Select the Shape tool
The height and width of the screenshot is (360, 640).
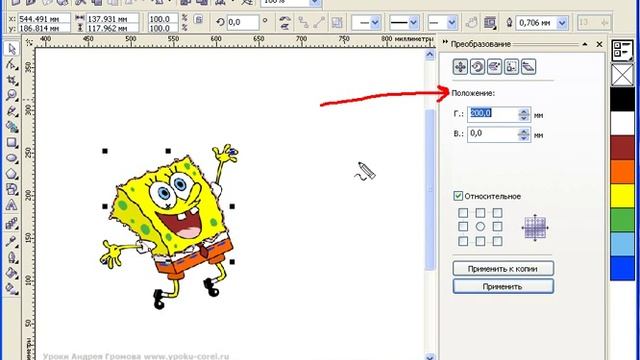pyautogui.click(x=11, y=64)
